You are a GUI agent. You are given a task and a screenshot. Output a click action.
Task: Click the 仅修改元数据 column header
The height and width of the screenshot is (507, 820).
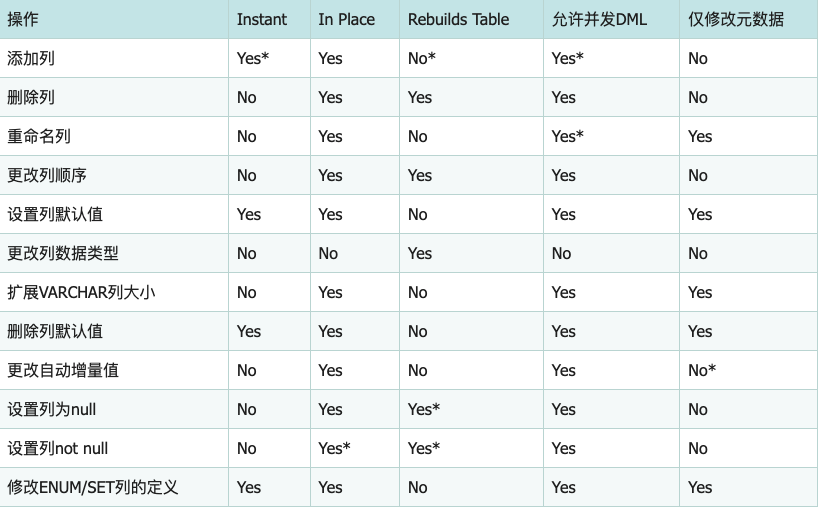[x=736, y=19]
